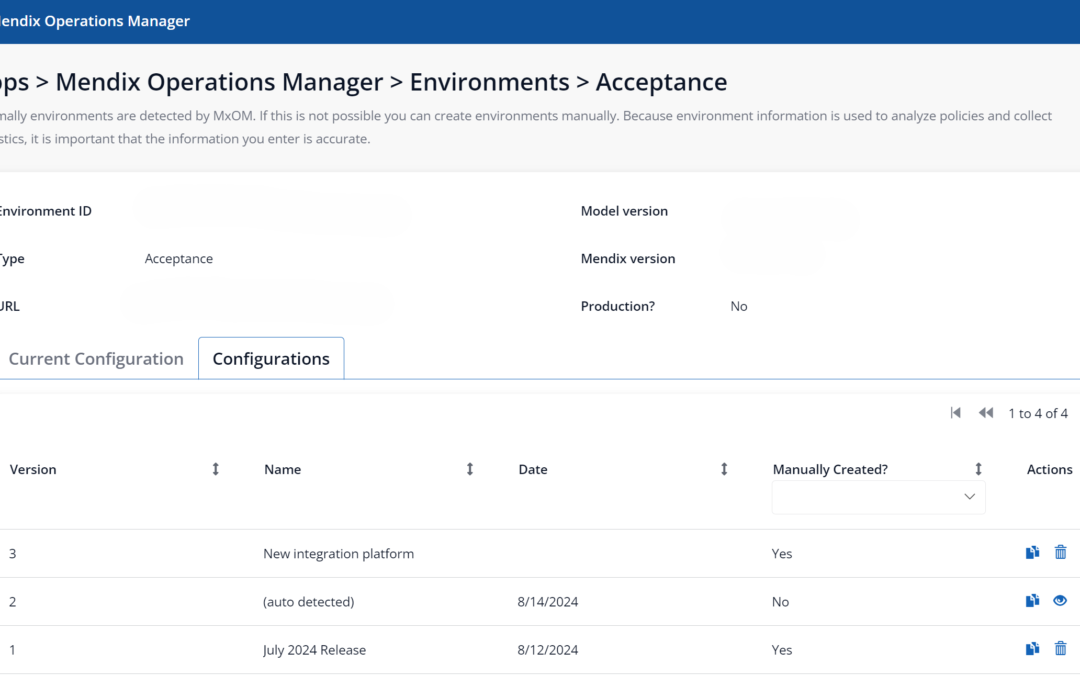The height and width of the screenshot is (675, 1080).
Task: Click Mendix Operations Manager header title
Action: coord(95,21)
